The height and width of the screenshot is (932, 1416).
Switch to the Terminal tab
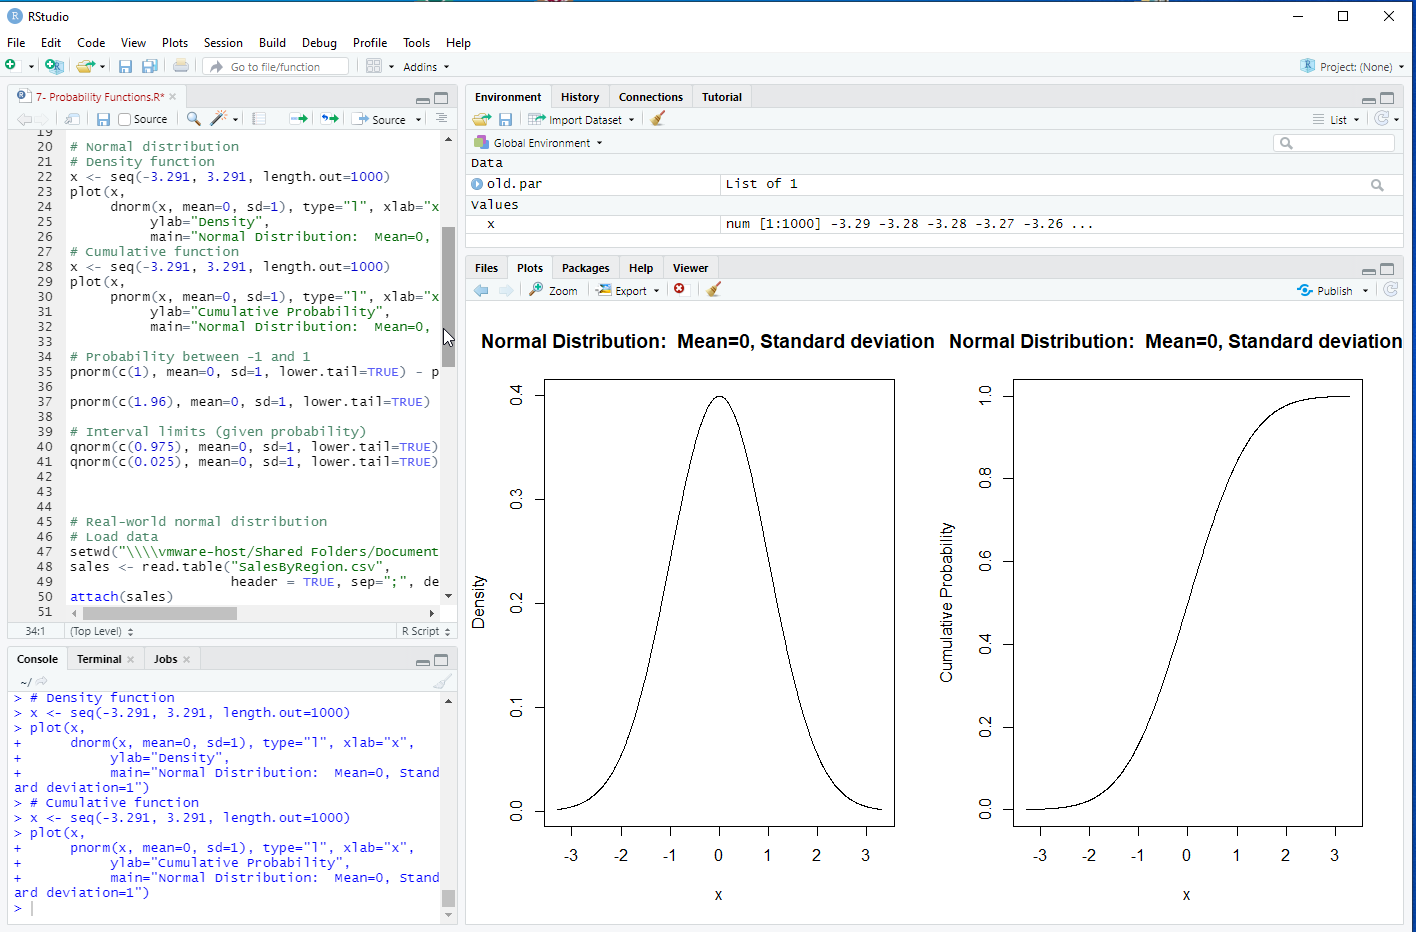(99, 659)
